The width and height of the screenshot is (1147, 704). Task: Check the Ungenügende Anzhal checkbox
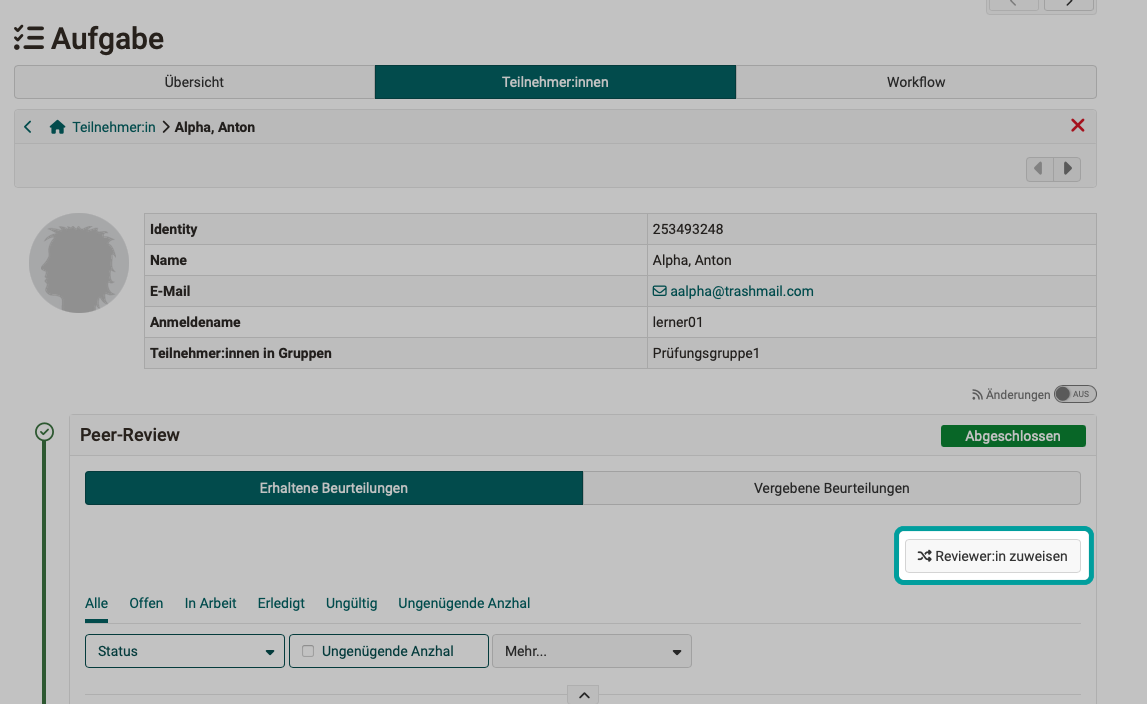pos(307,650)
